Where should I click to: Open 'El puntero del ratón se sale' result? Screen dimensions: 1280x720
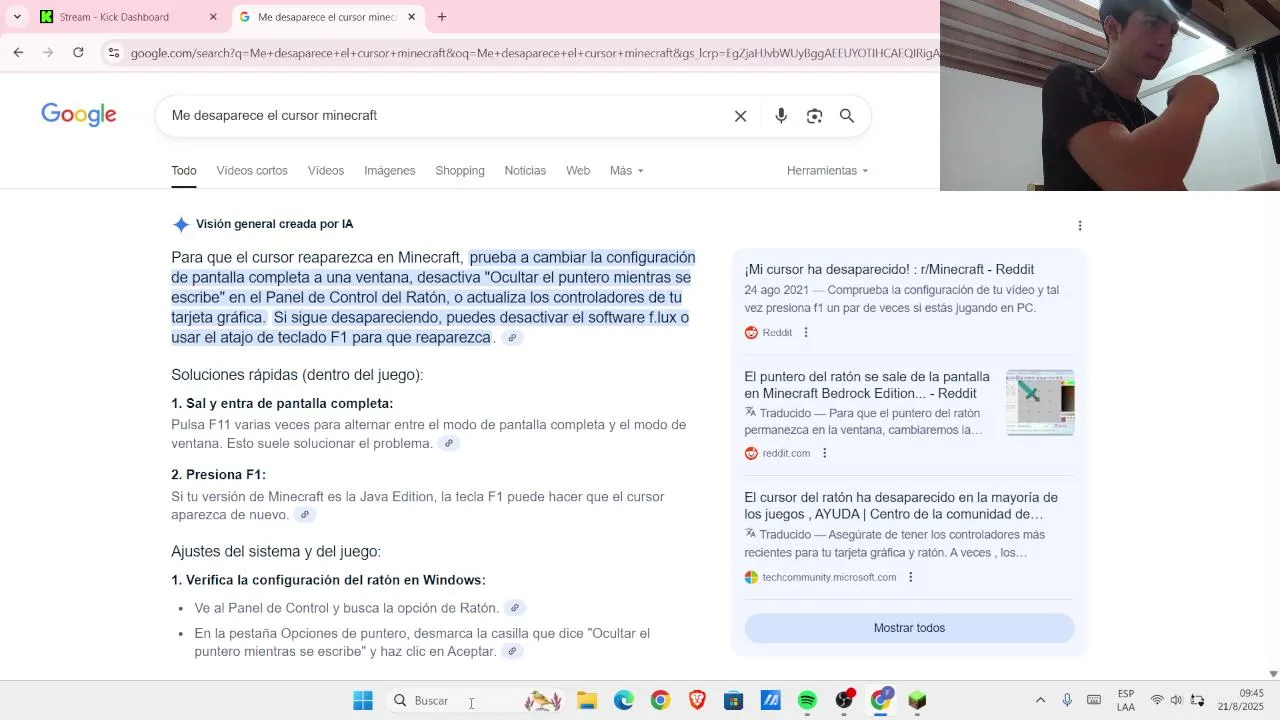pos(867,385)
